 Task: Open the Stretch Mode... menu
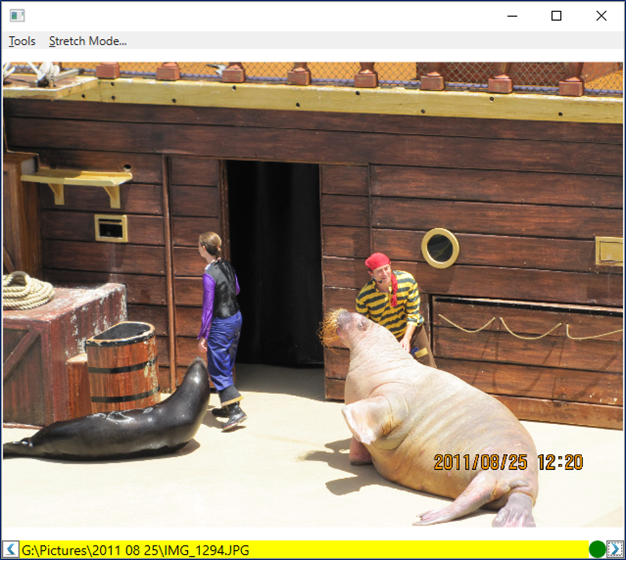coord(88,41)
